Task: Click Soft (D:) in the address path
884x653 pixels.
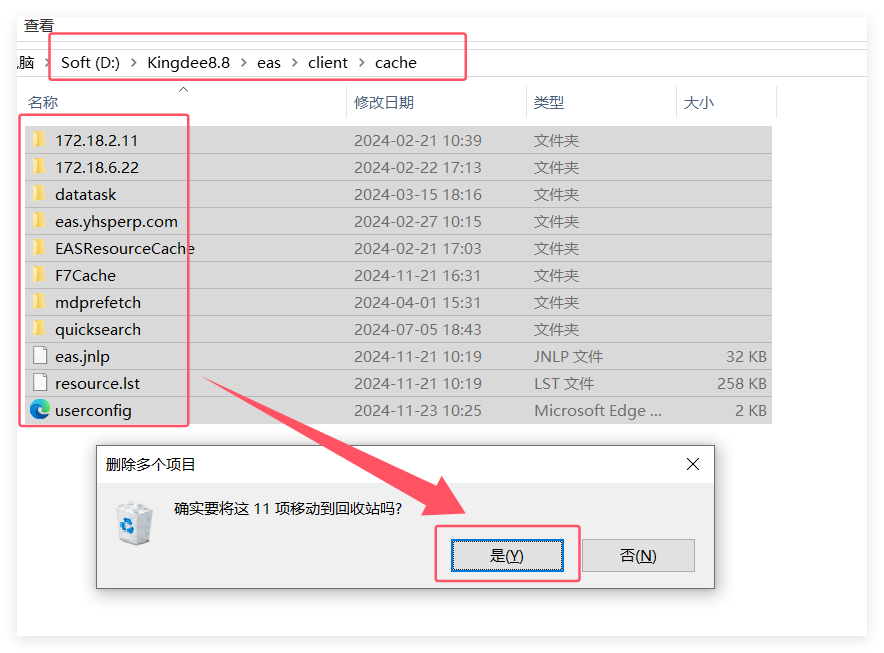Action: tap(90, 63)
